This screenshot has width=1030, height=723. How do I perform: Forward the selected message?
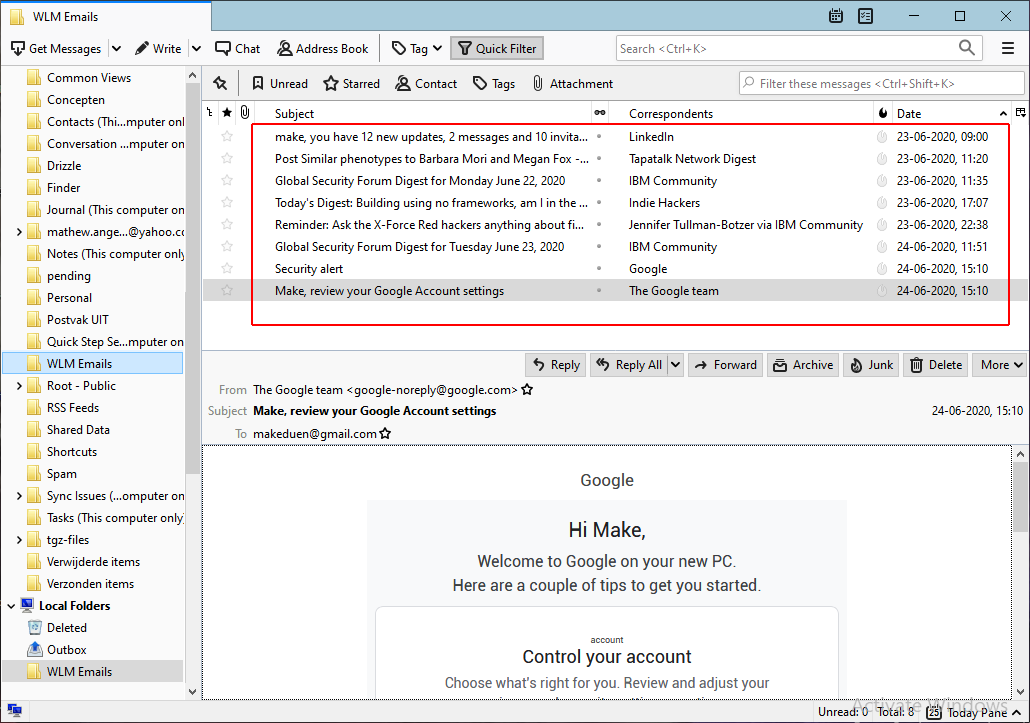click(x=725, y=365)
